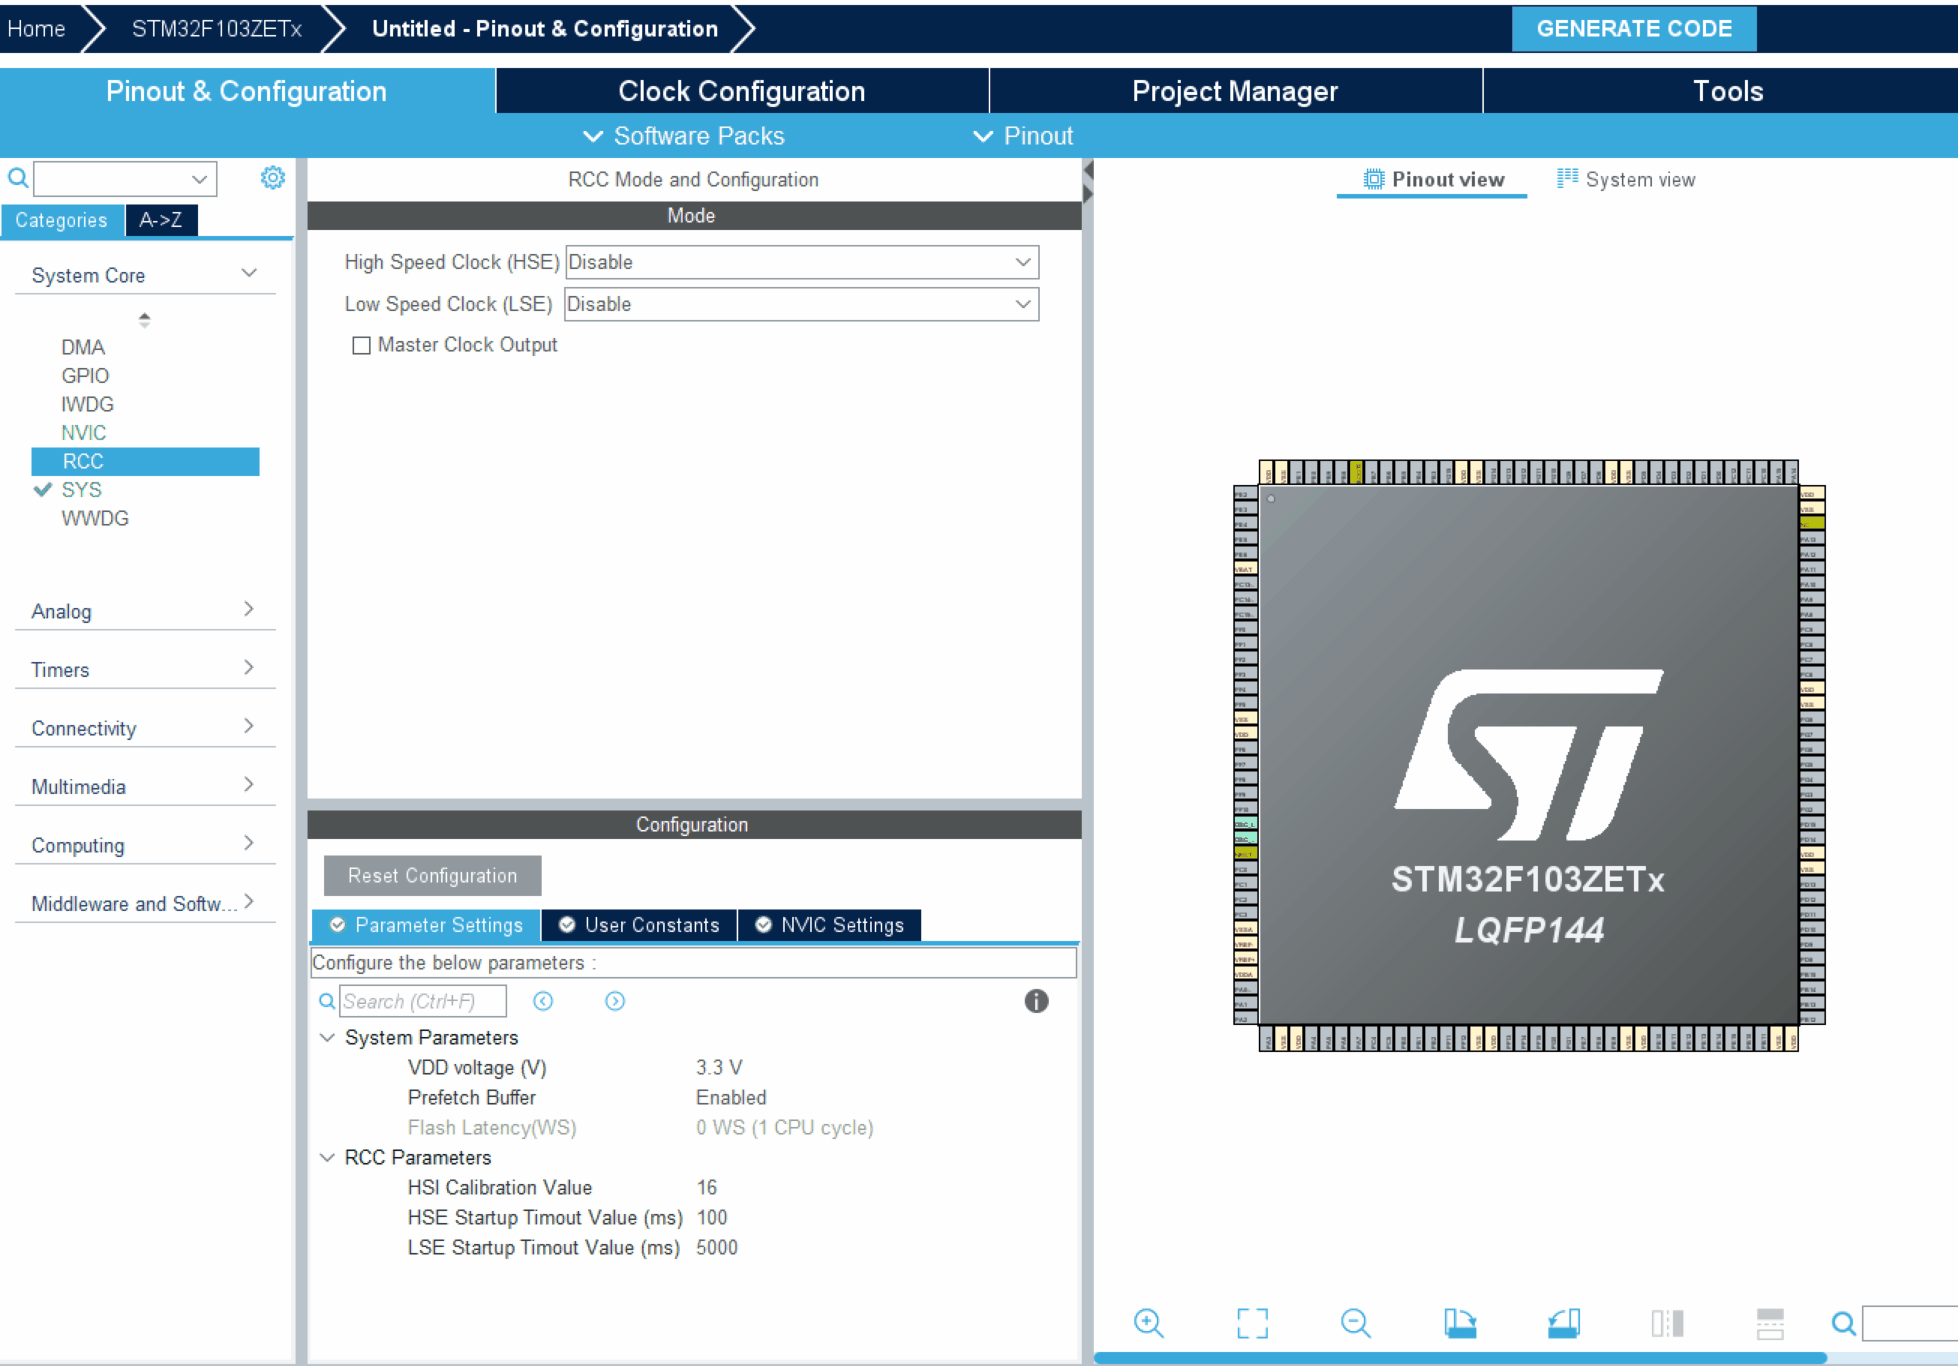The width and height of the screenshot is (1958, 1366).
Task: Click the flip horizontal icon below the chip
Action: tap(1667, 1323)
